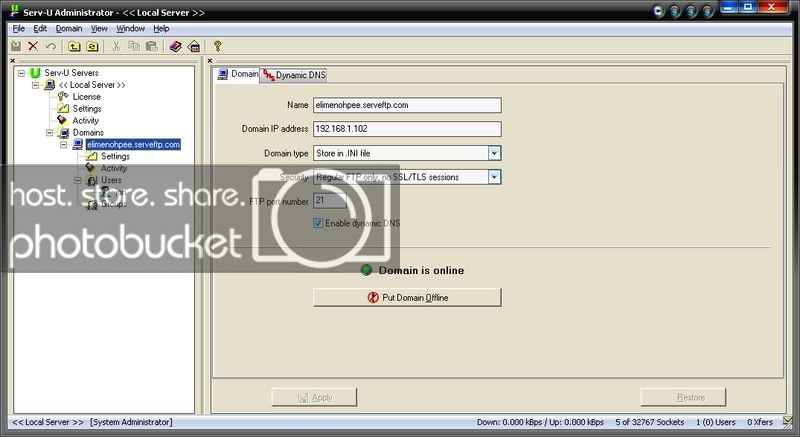800x437 pixels.
Task: Select Activity under elimenohpee.serveftp.com
Action: [113, 168]
